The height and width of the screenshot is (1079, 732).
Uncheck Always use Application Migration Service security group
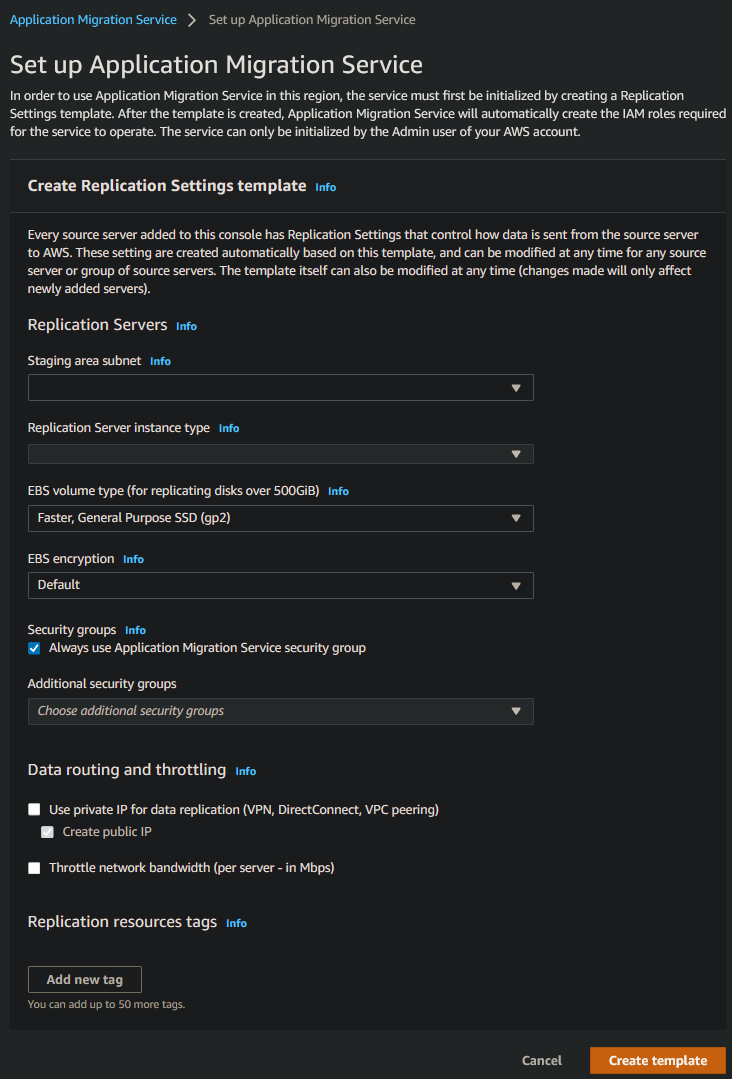pyautogui.click(x=33, y=647)
